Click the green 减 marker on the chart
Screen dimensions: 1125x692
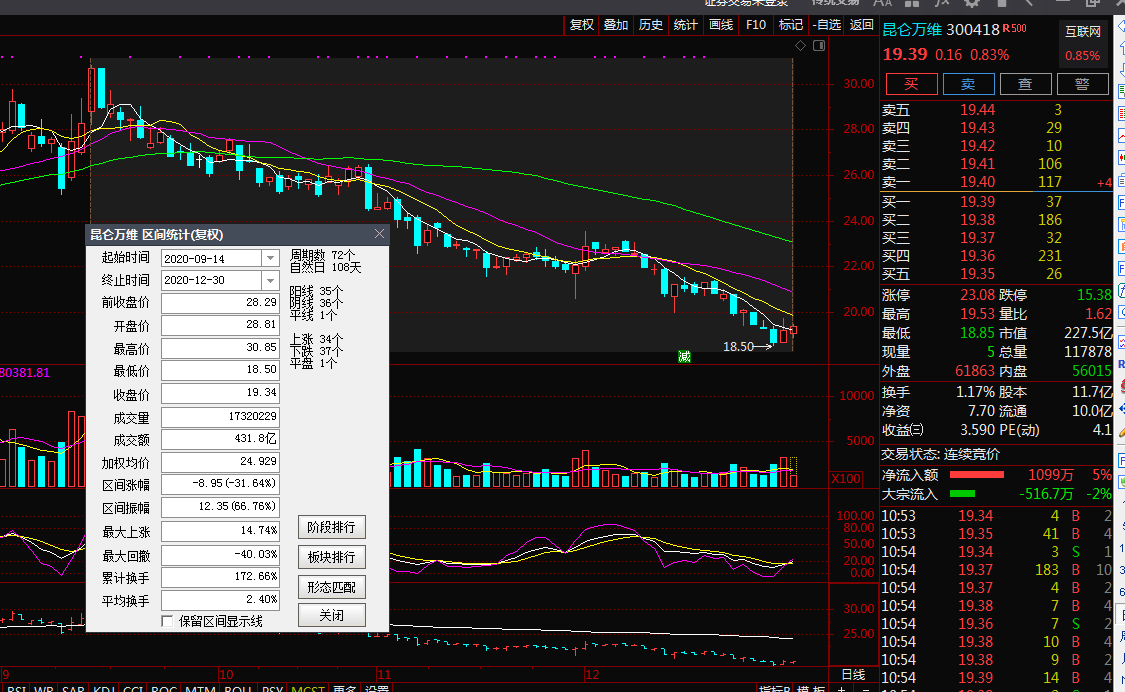tap(684, 357)
